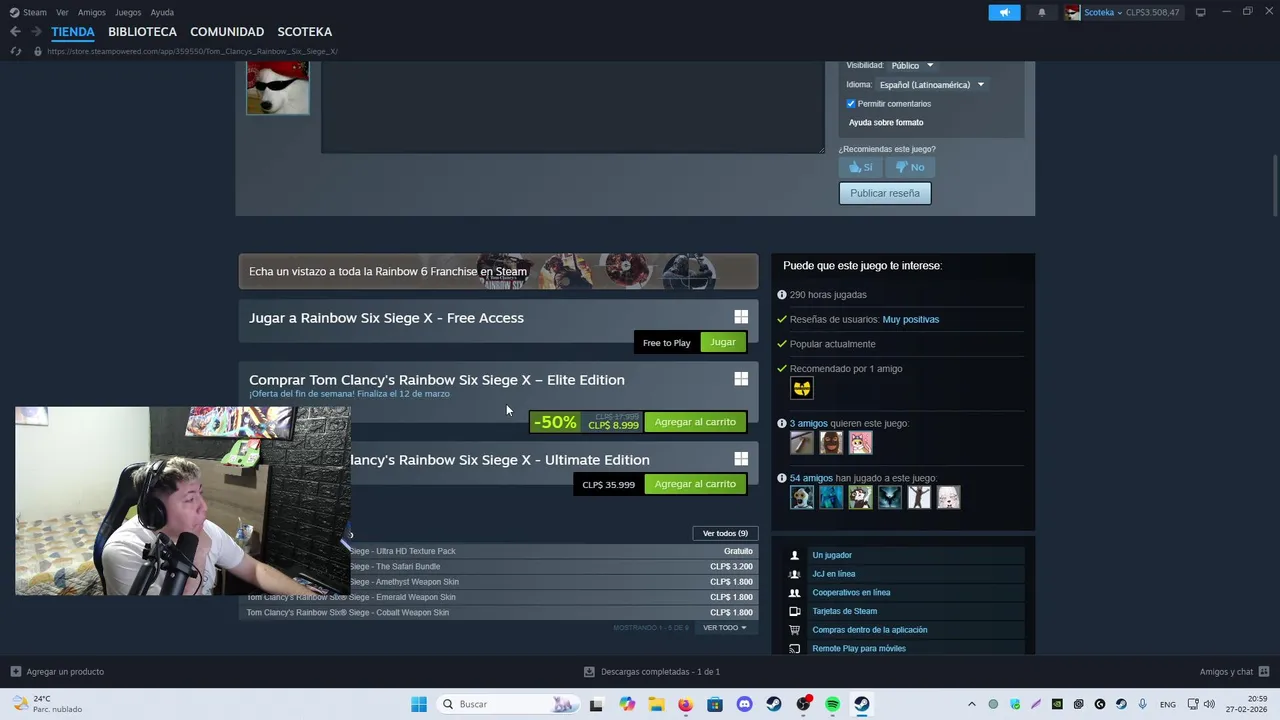Open the Ver menu
This screenshot has height=720, width=1280.
pyautogui.click(x=62, y=12)
